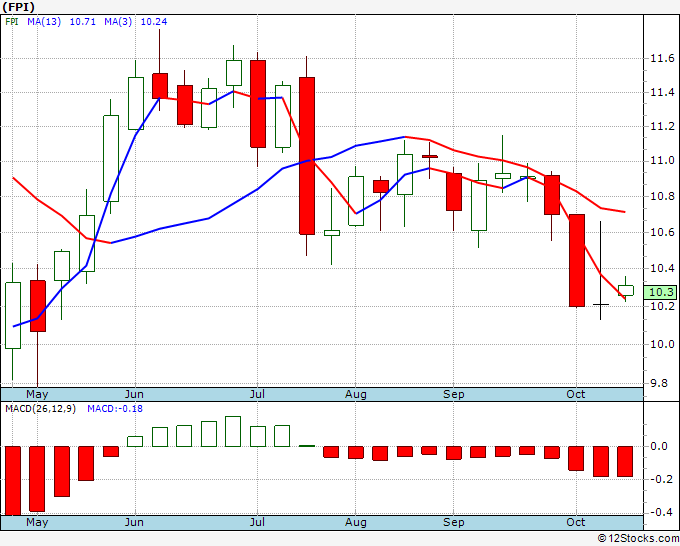Click the last green candlestick near 10.3
This screenshot has width=680, height=546.
pos(625,290)
